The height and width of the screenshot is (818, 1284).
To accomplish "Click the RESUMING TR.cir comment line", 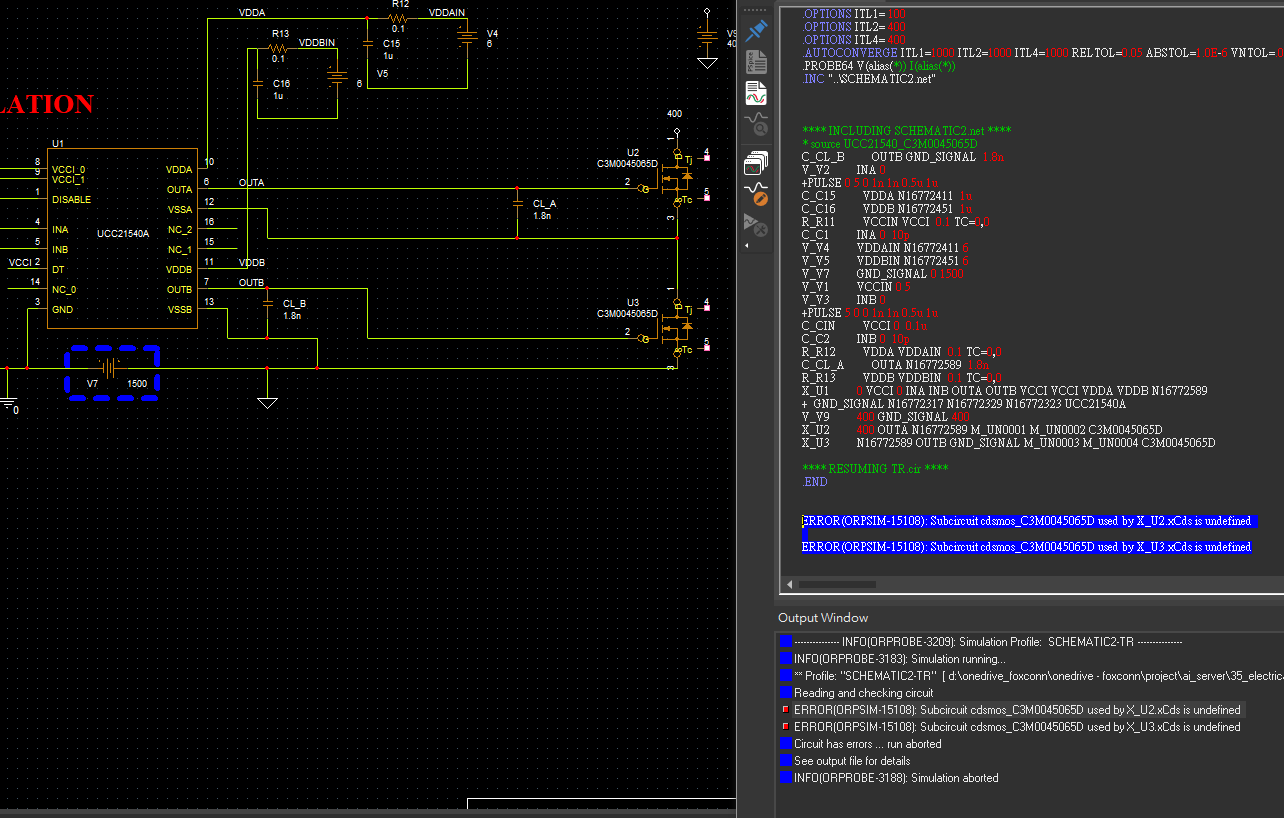I will tap(875, 469).
